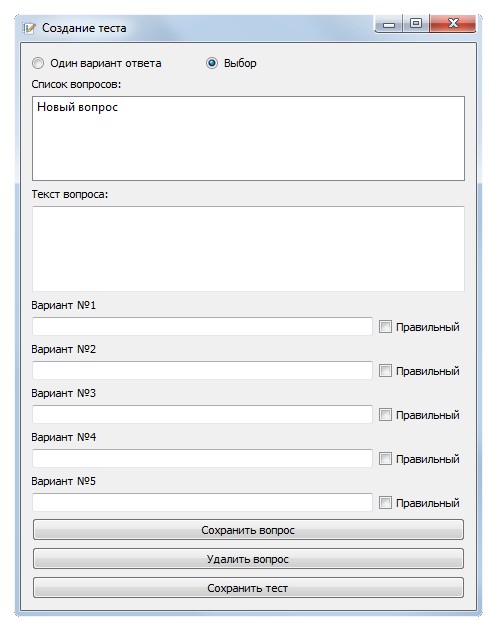The height and width of the screenshot is (629, 497).
Task: Click the 'Сохранить тест' button
Action: (x=248, y=588)
